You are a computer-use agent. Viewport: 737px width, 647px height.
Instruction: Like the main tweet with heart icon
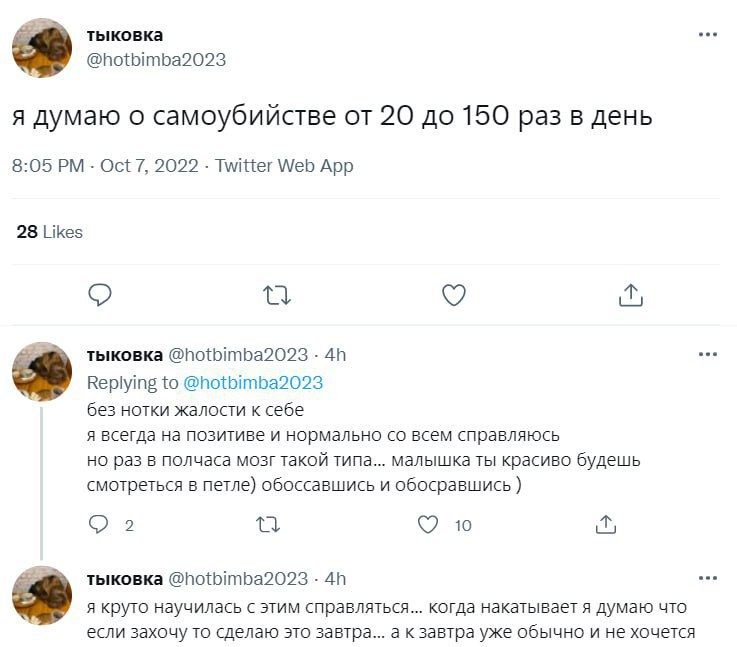453,295
